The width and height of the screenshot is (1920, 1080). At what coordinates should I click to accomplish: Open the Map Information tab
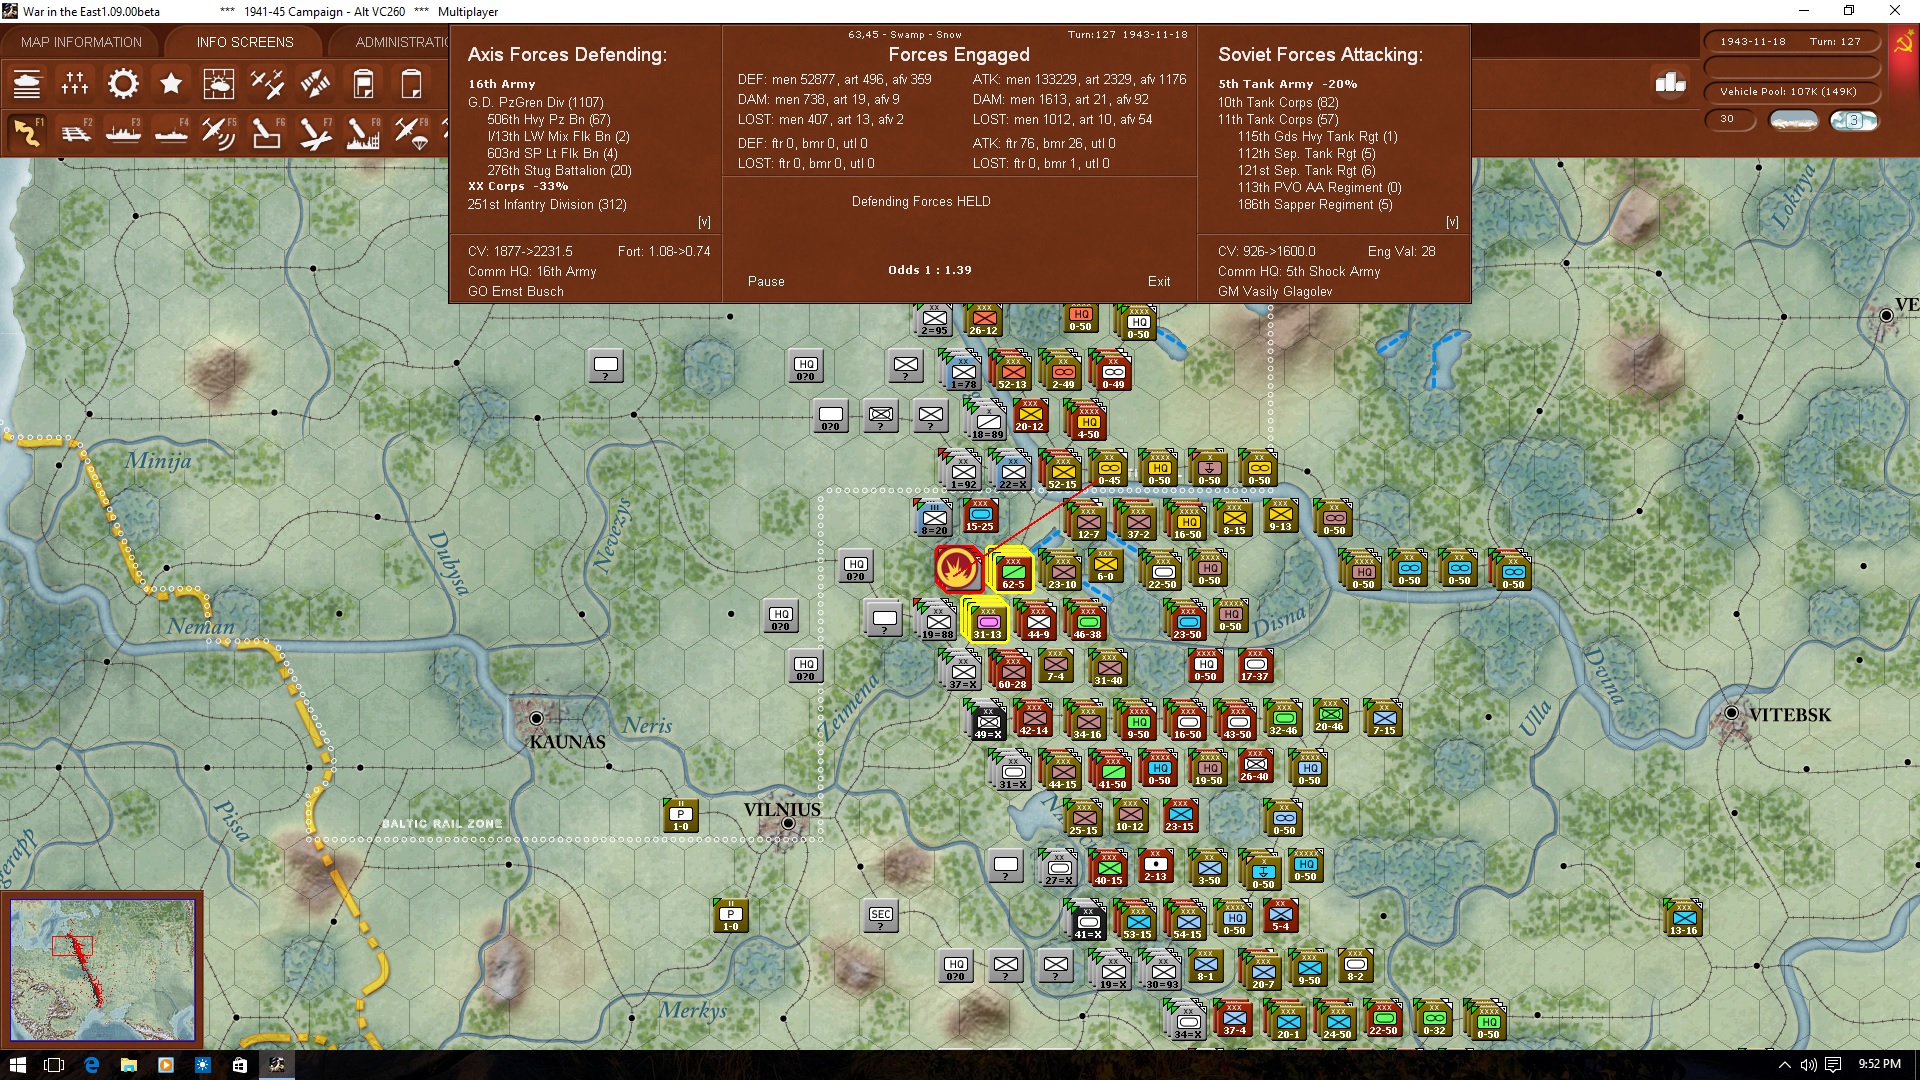(81, 42)
